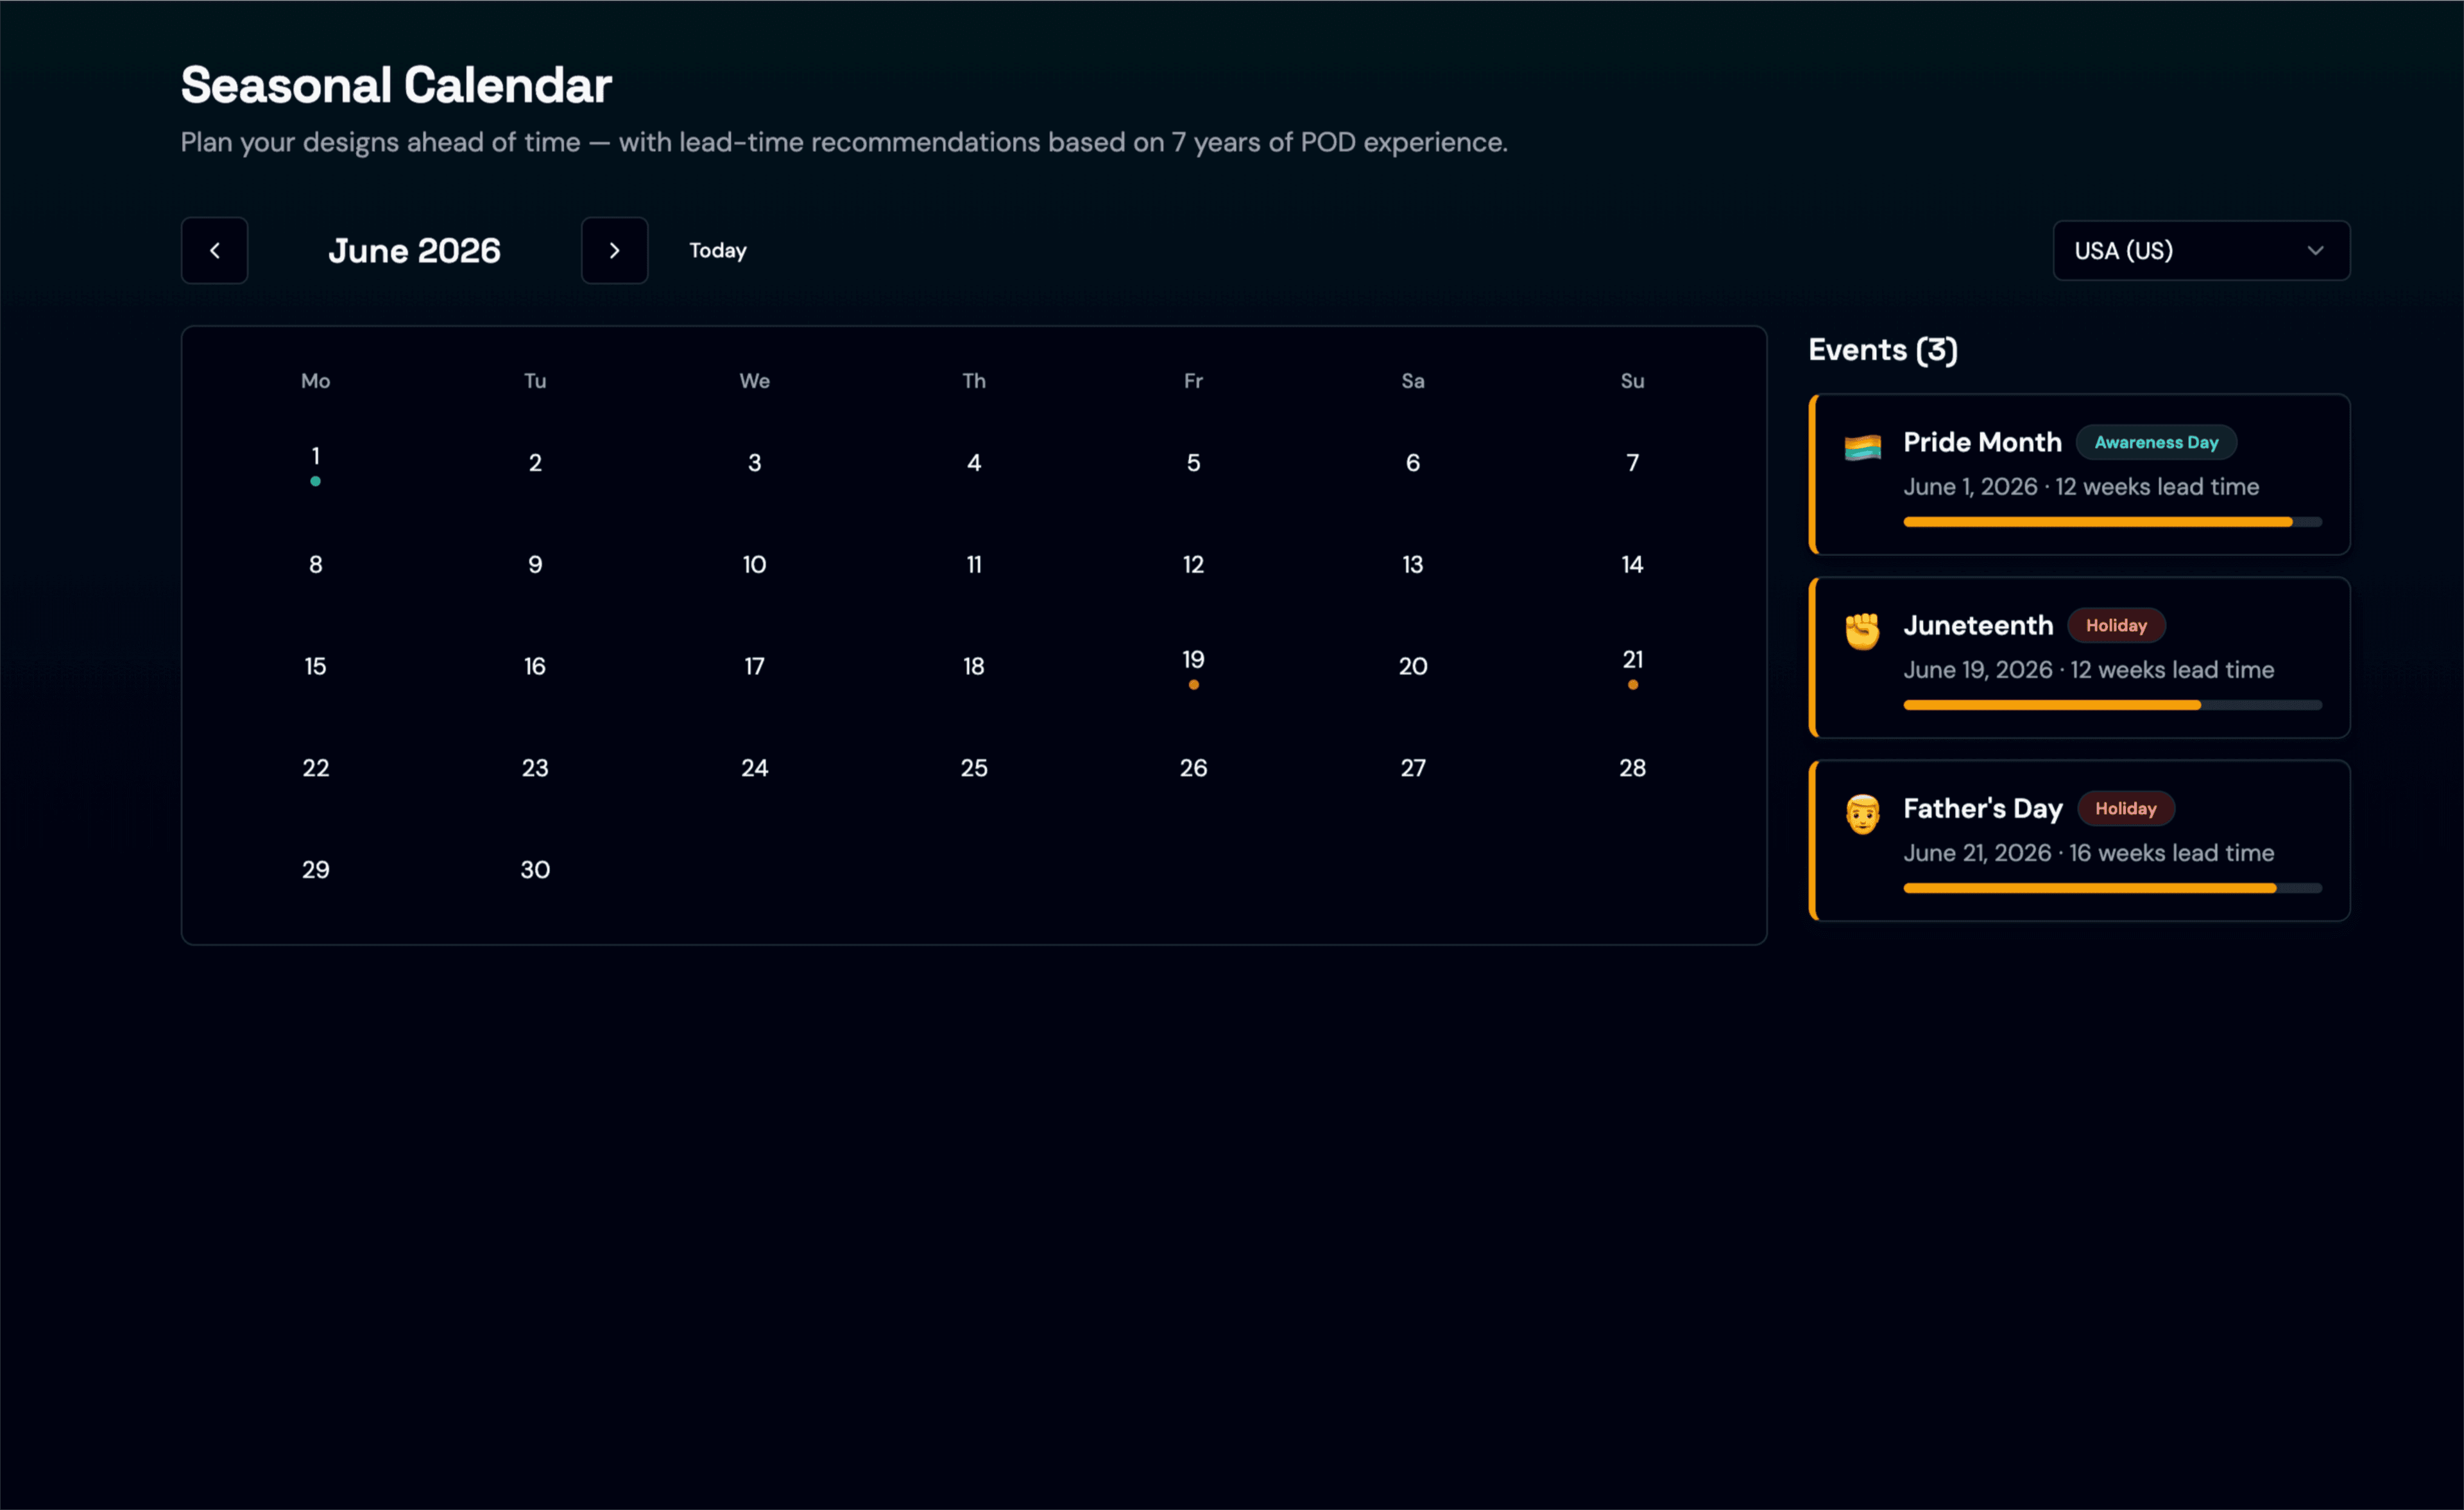The image size is (2464, 1510).
Task: Click the Awareness Day tag badge
Action: (x=2156, y=442)
